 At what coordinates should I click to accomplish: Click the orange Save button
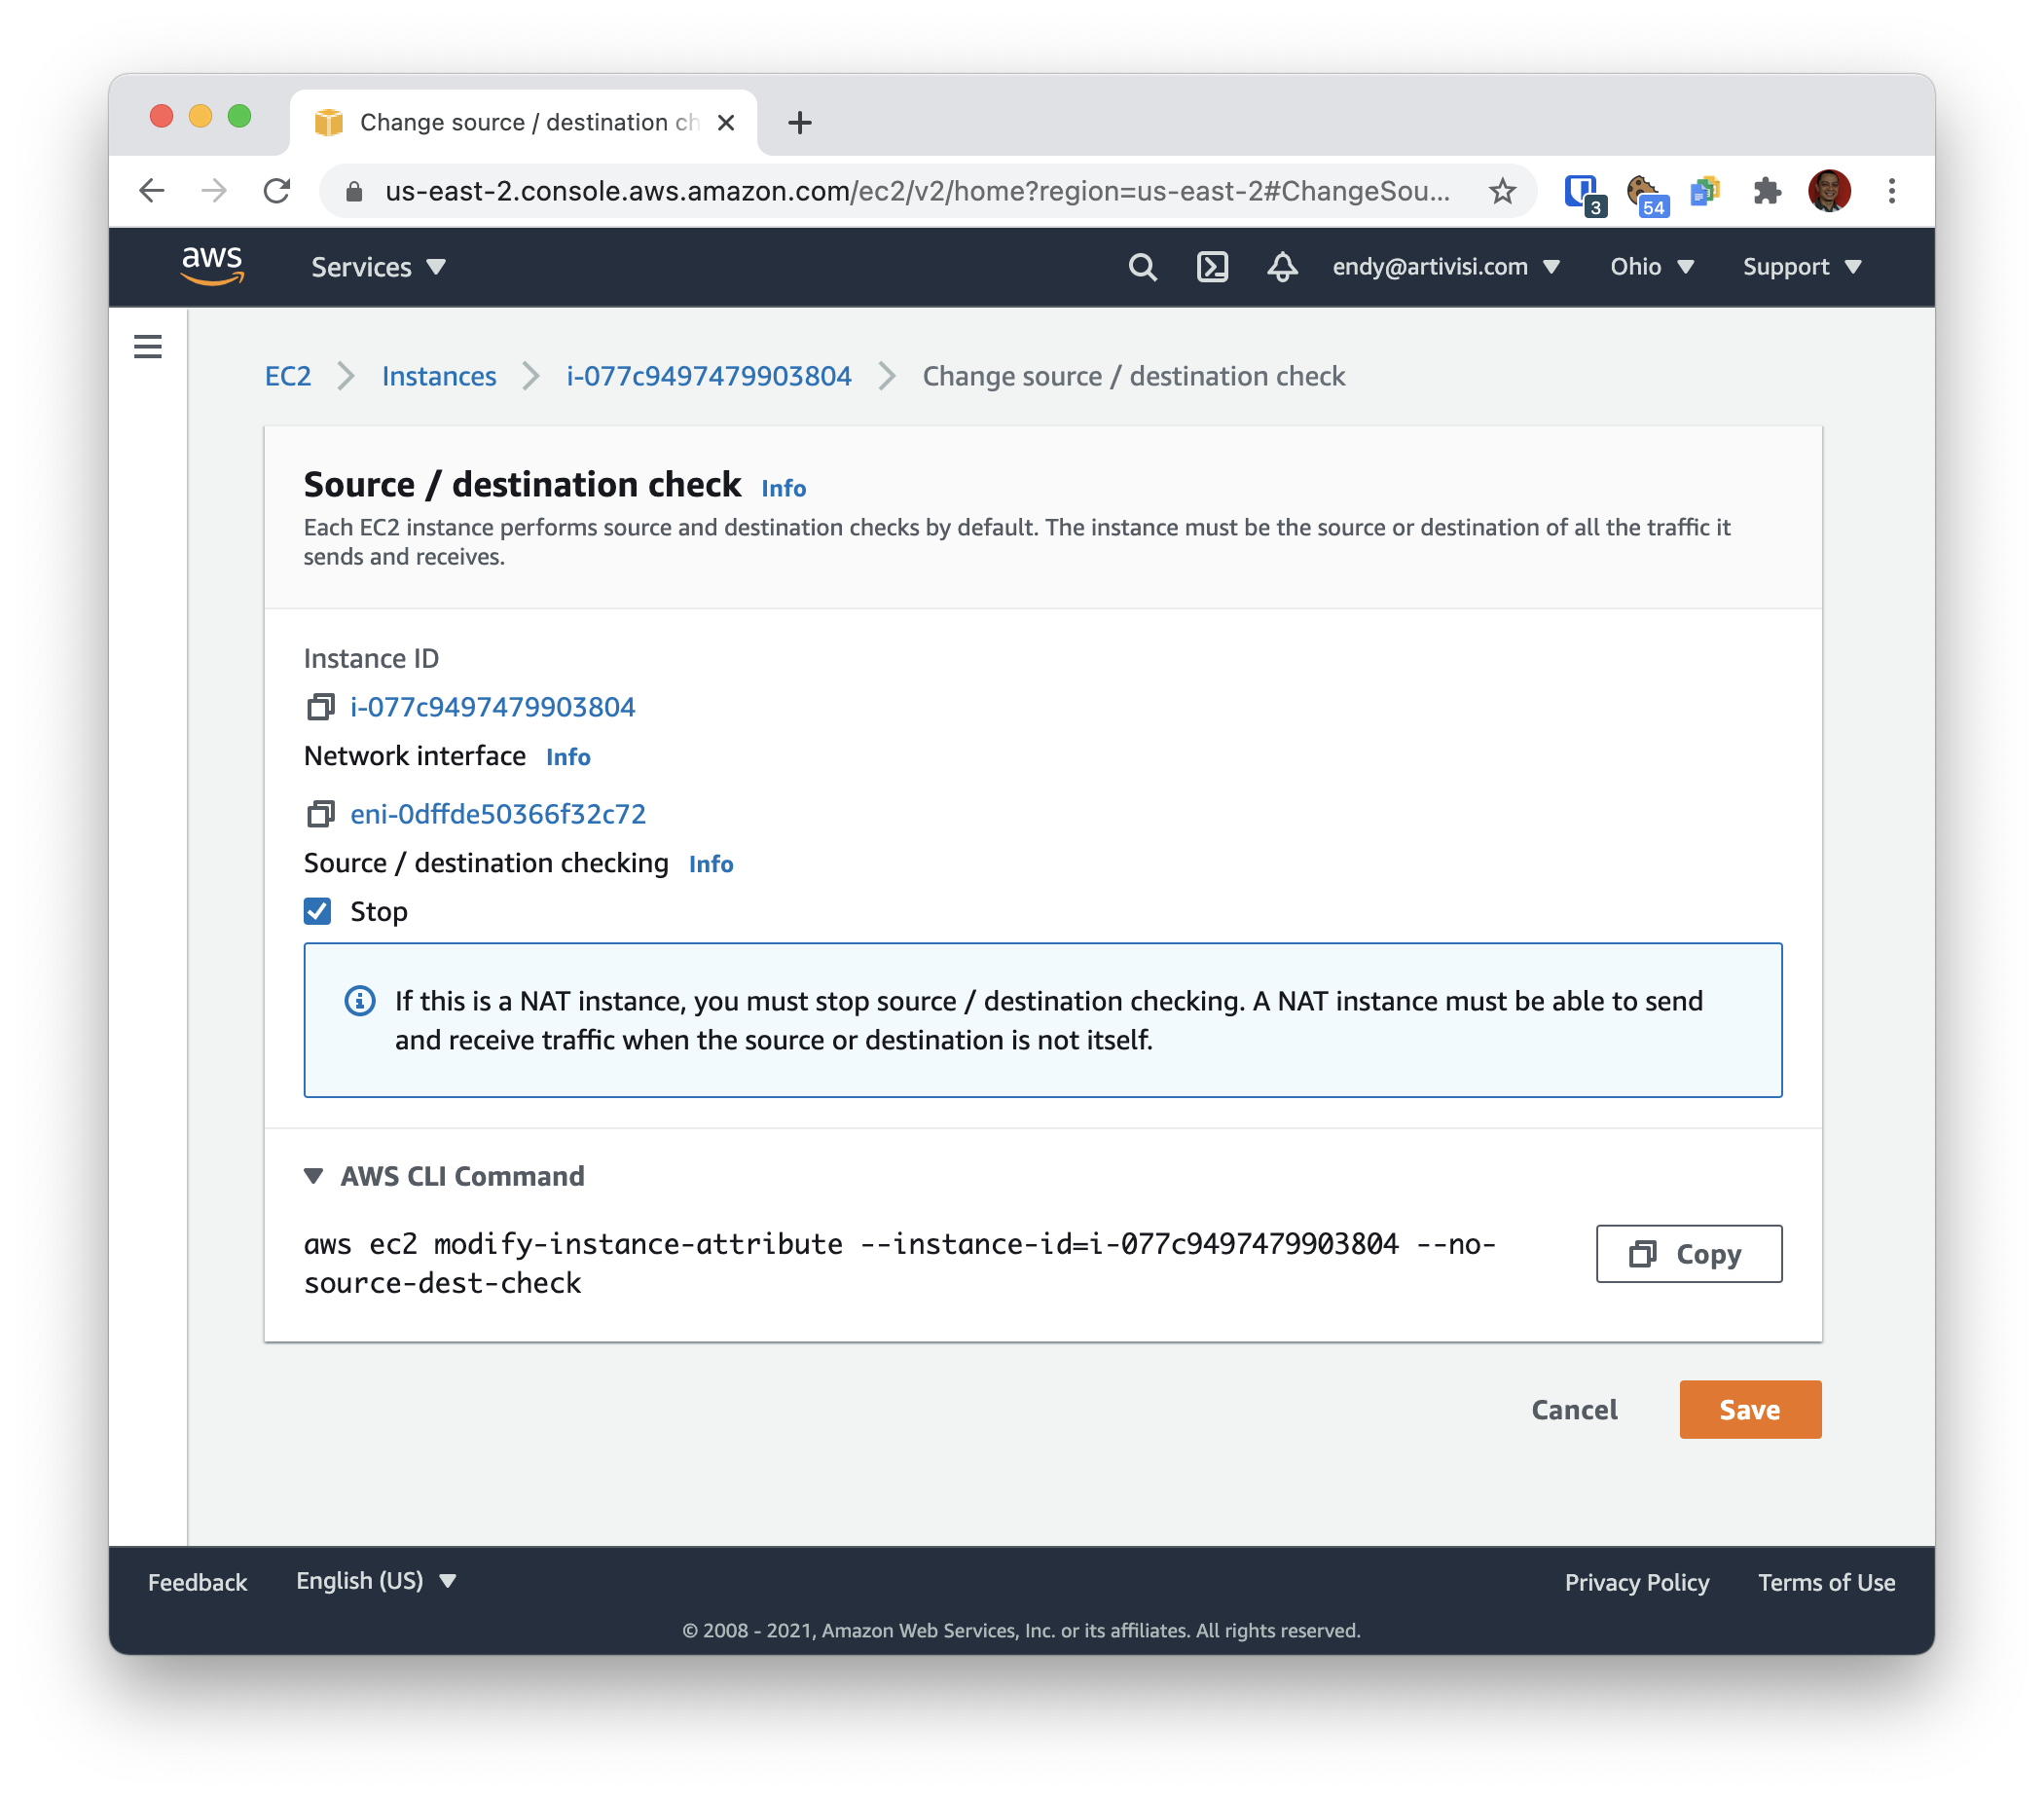(1750, 1410)
